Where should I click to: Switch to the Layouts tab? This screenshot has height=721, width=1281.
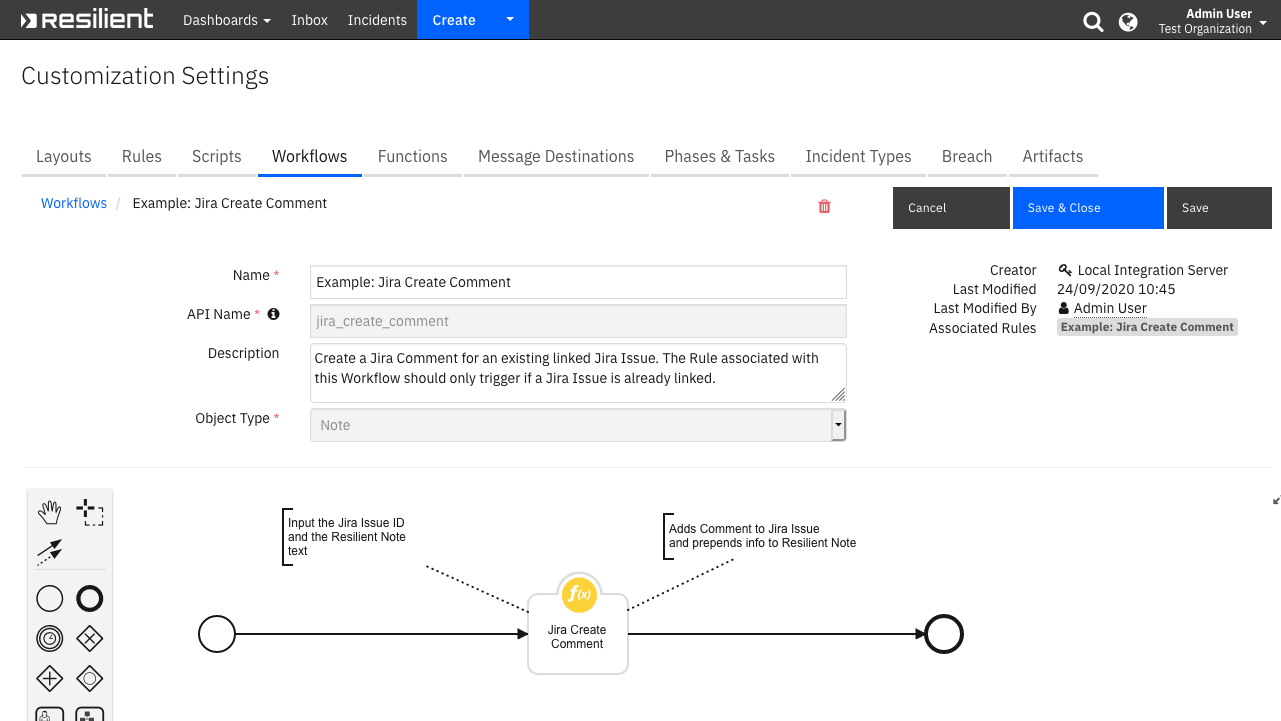pos(64,157)
